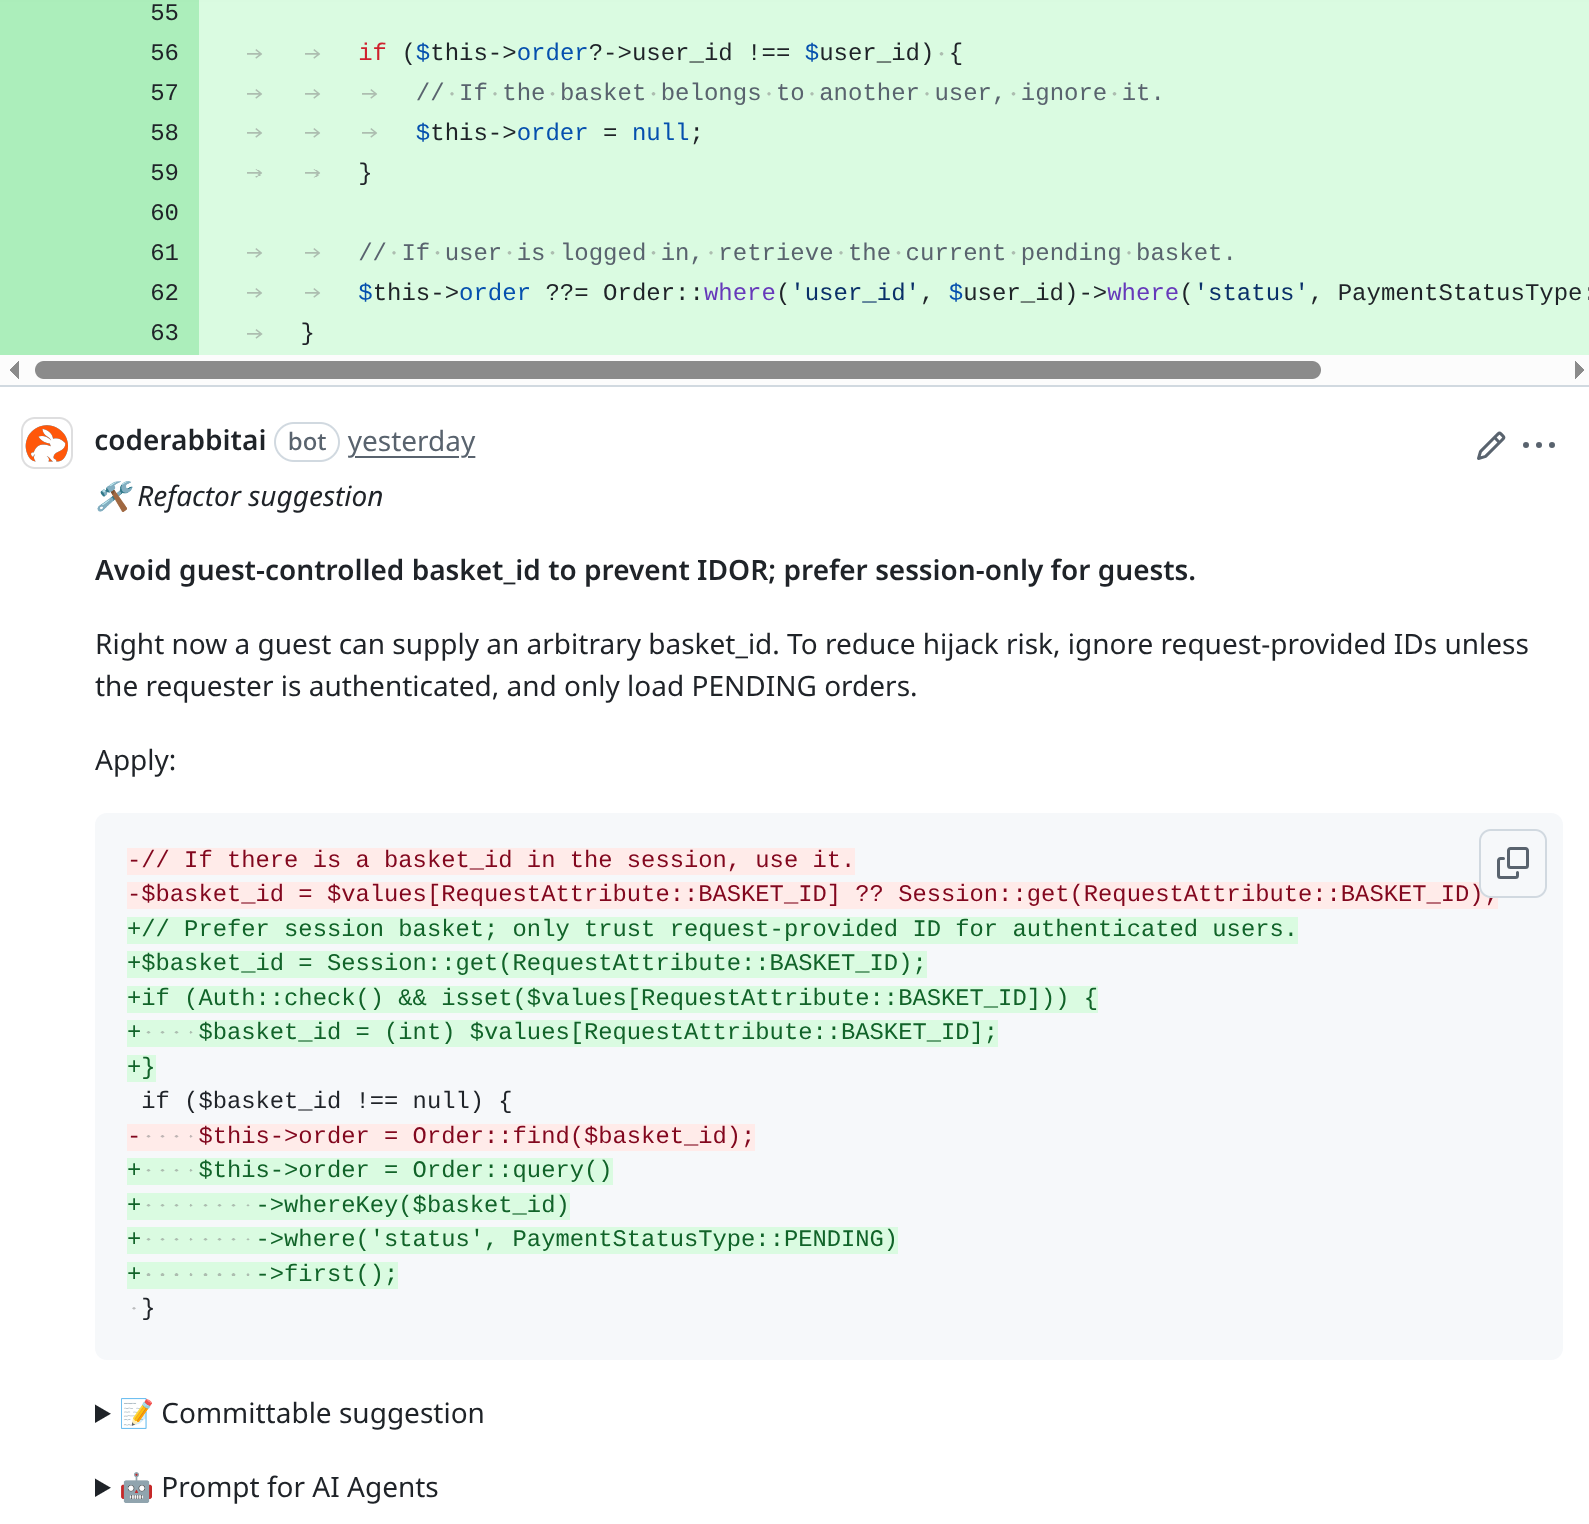The image size is (1589, 1524).
Task: Click the 'Refactor suggestion' heading text
Action: point(260,497)
